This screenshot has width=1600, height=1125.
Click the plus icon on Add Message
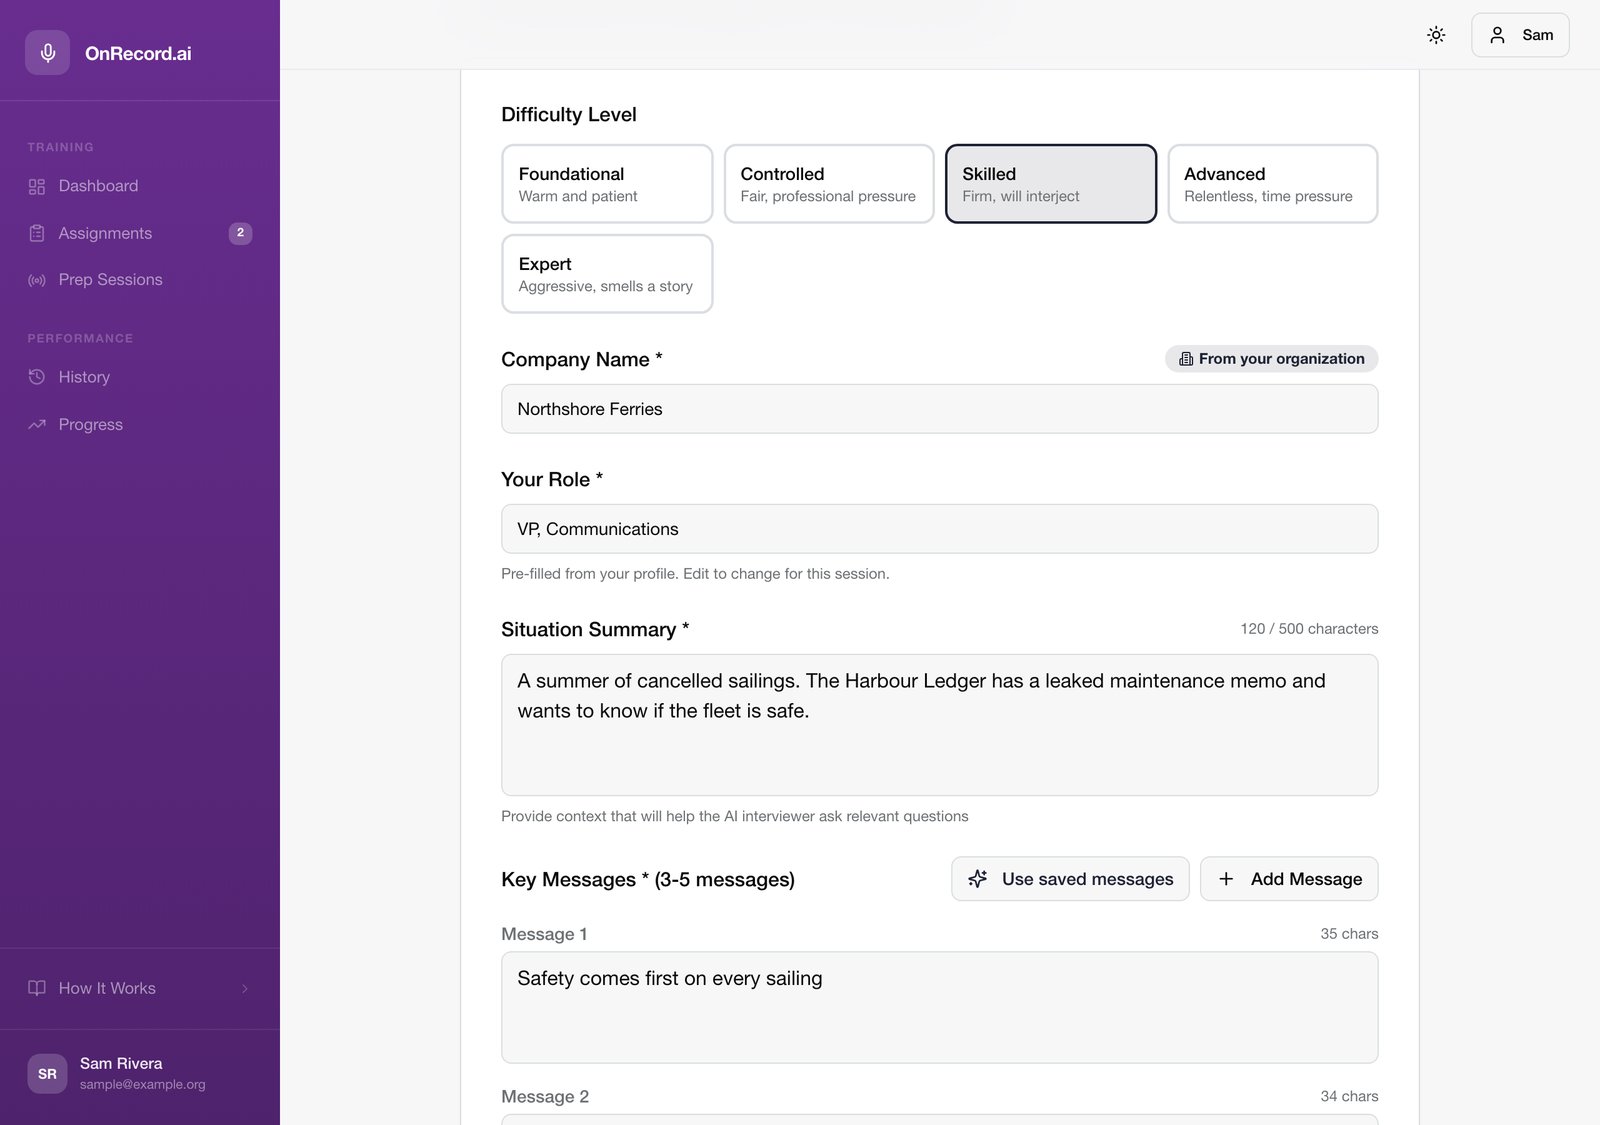coord(1226,879)
